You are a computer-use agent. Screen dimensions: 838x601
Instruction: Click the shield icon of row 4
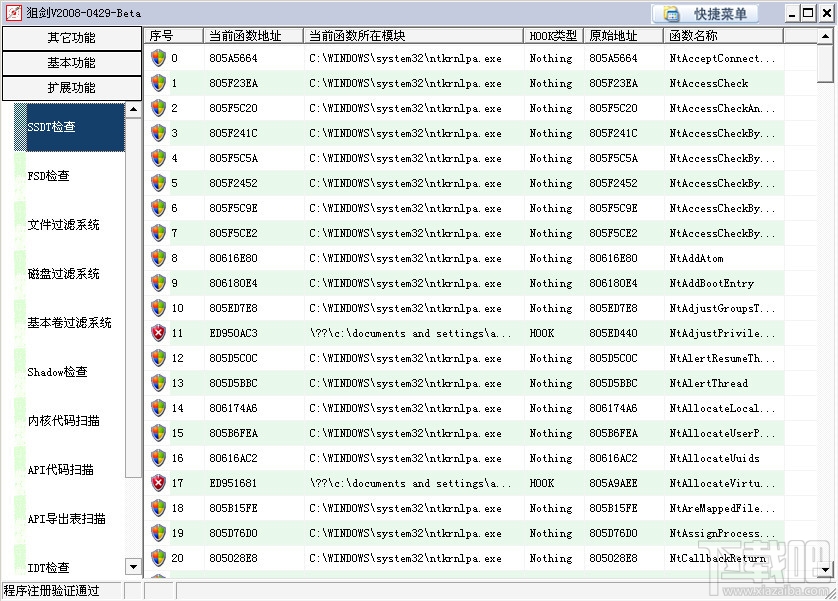point(158,158)
